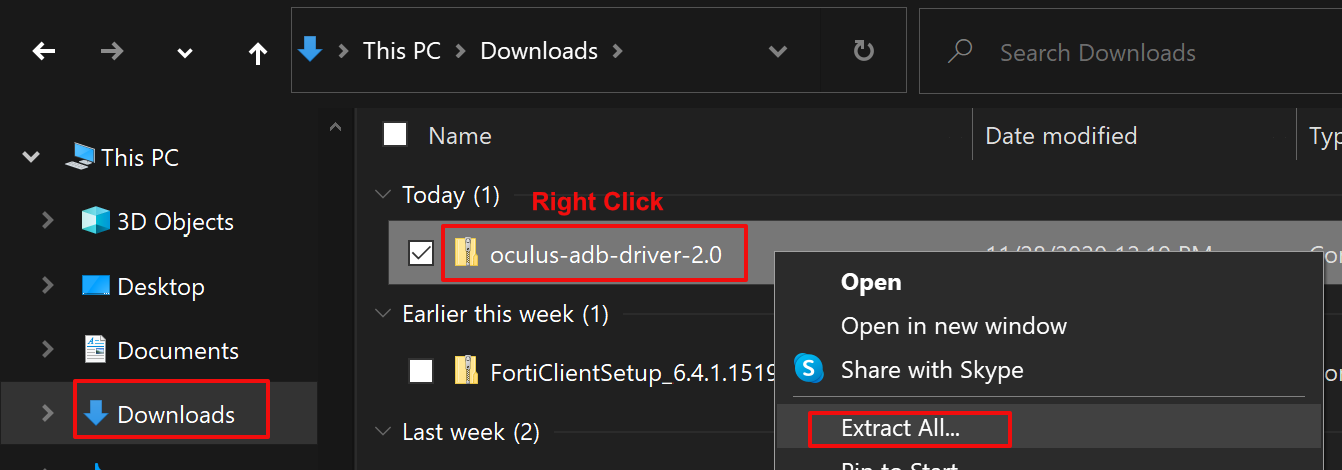The width and height of the screenshot is (1342, 470).
Task: Click the Back navigation arrow
Action: [x=44, y=52]
